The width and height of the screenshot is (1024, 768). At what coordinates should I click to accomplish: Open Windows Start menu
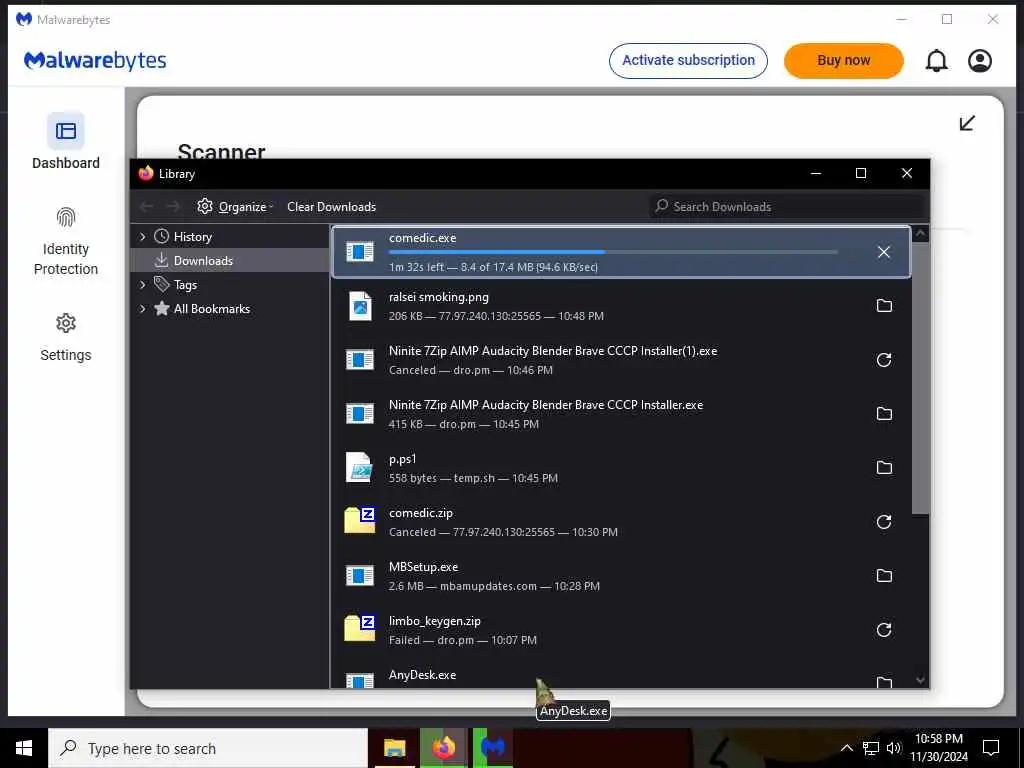click(x=24, y=748)
